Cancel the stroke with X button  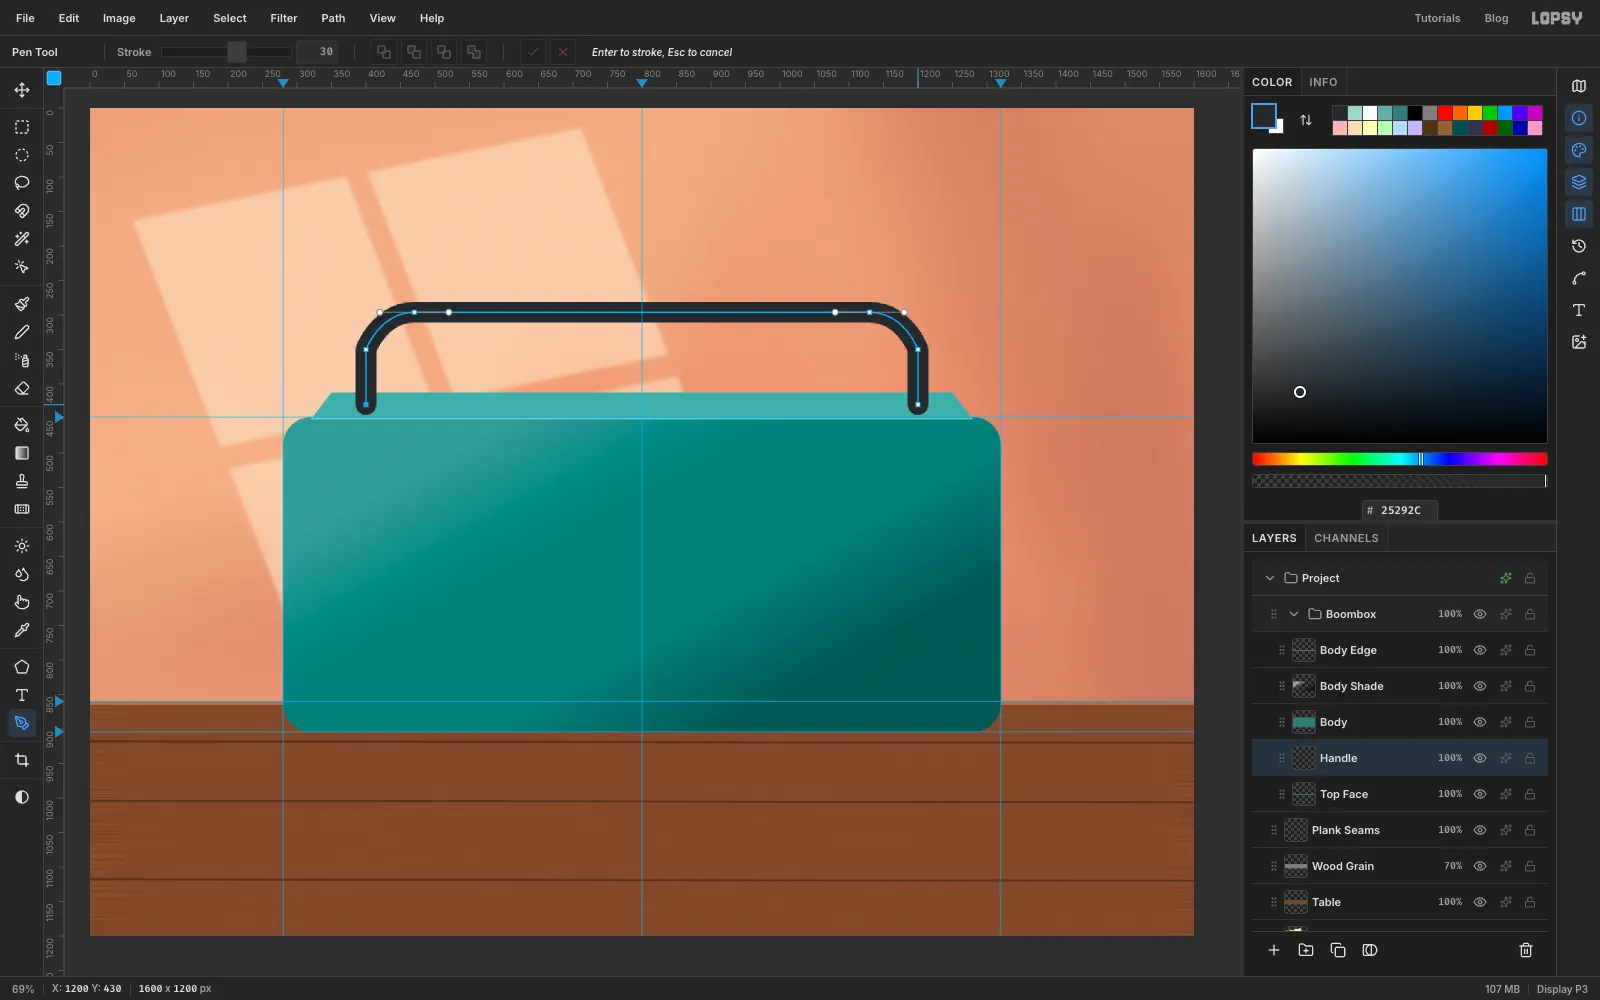click(x=563, y=52)
